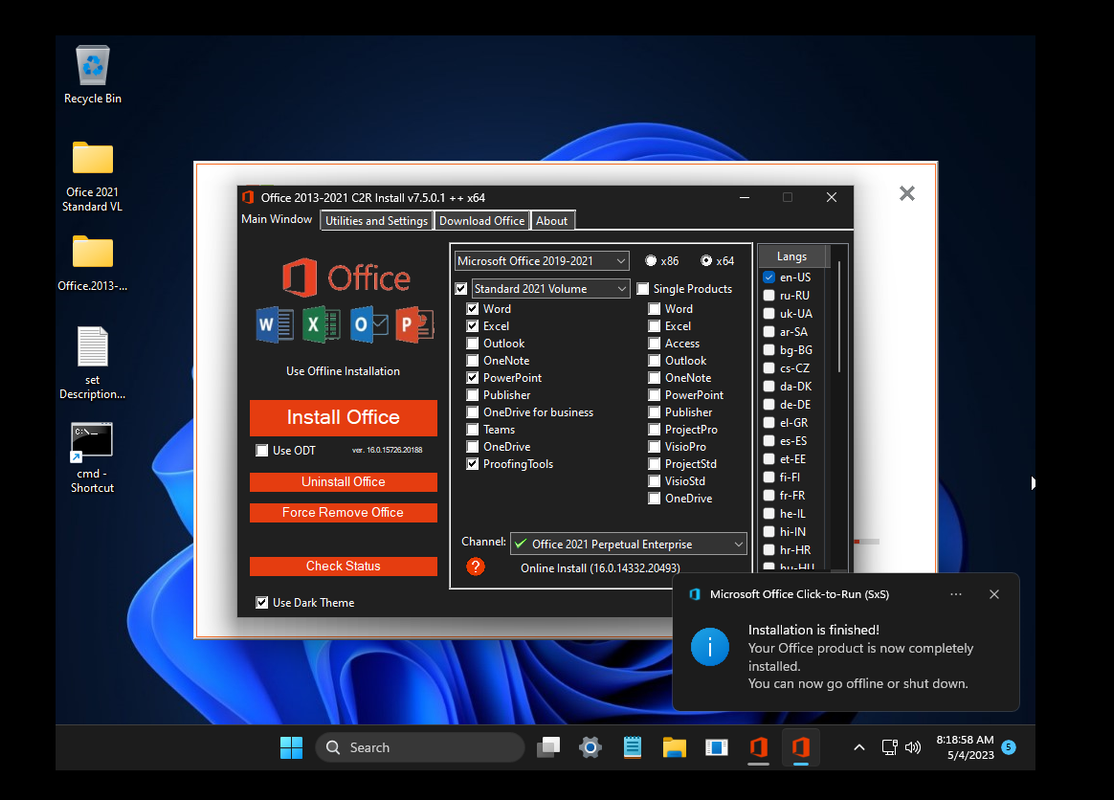Select the x86 architecture radio button
The height and width of the screenshot is (800, 1114).
[650, 261]
